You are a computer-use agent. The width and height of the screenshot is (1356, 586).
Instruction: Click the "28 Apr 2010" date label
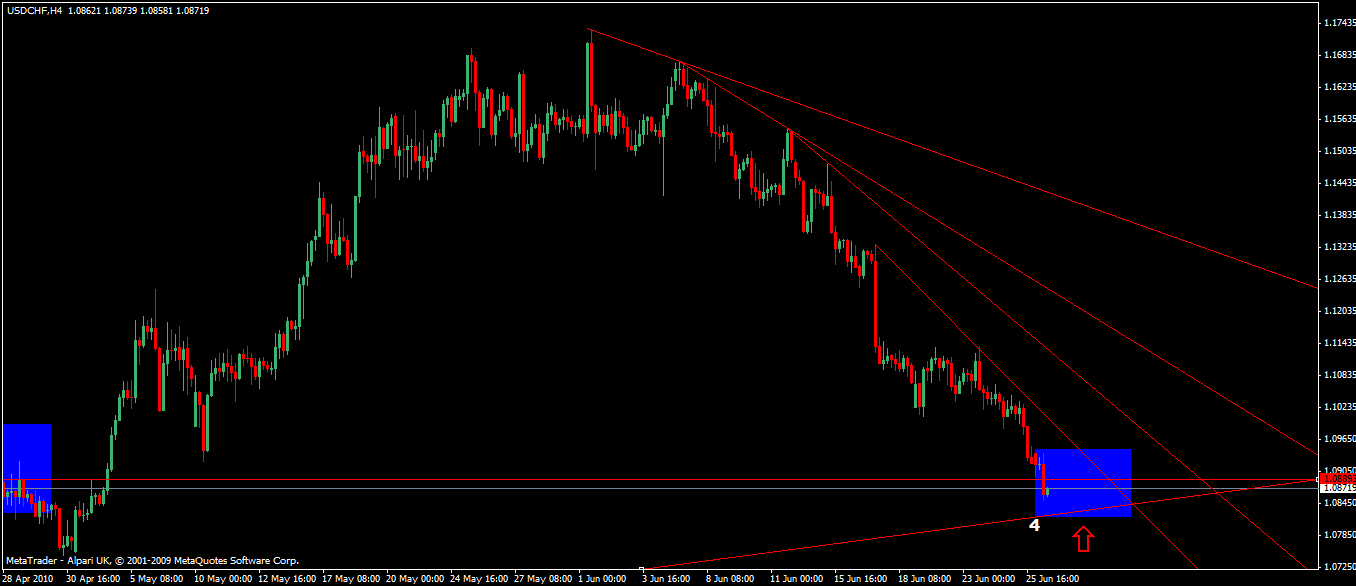[x=26, y=578]
